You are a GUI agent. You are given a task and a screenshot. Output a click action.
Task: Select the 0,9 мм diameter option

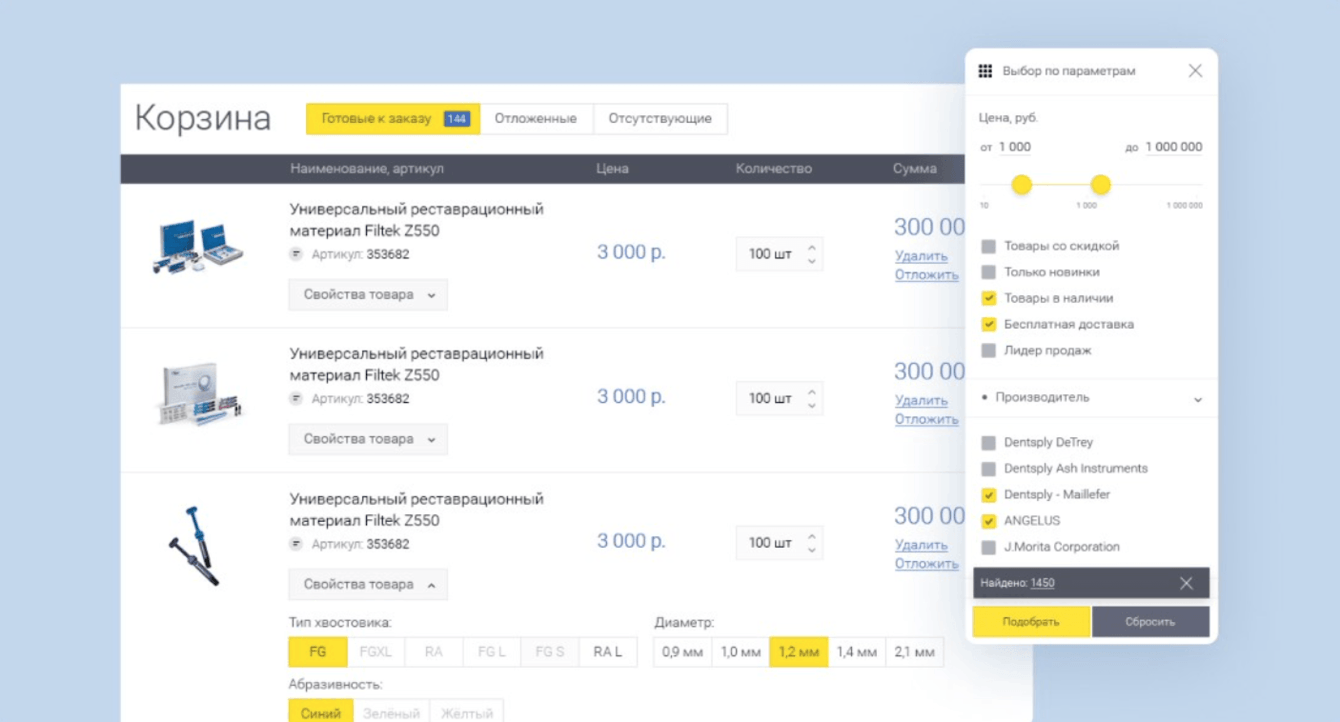[x=683, y=652]
